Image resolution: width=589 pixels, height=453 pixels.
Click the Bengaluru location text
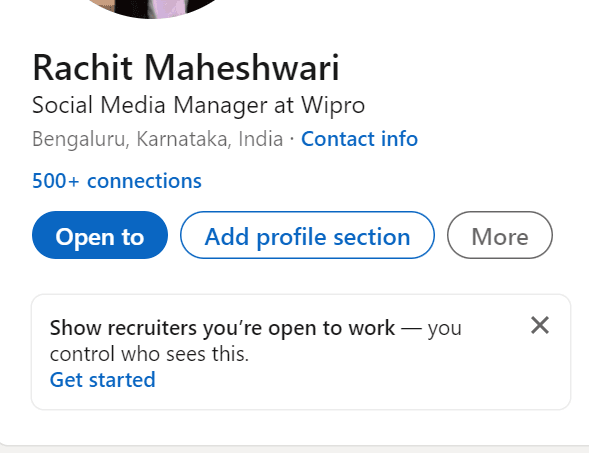[x=81, y=139]
